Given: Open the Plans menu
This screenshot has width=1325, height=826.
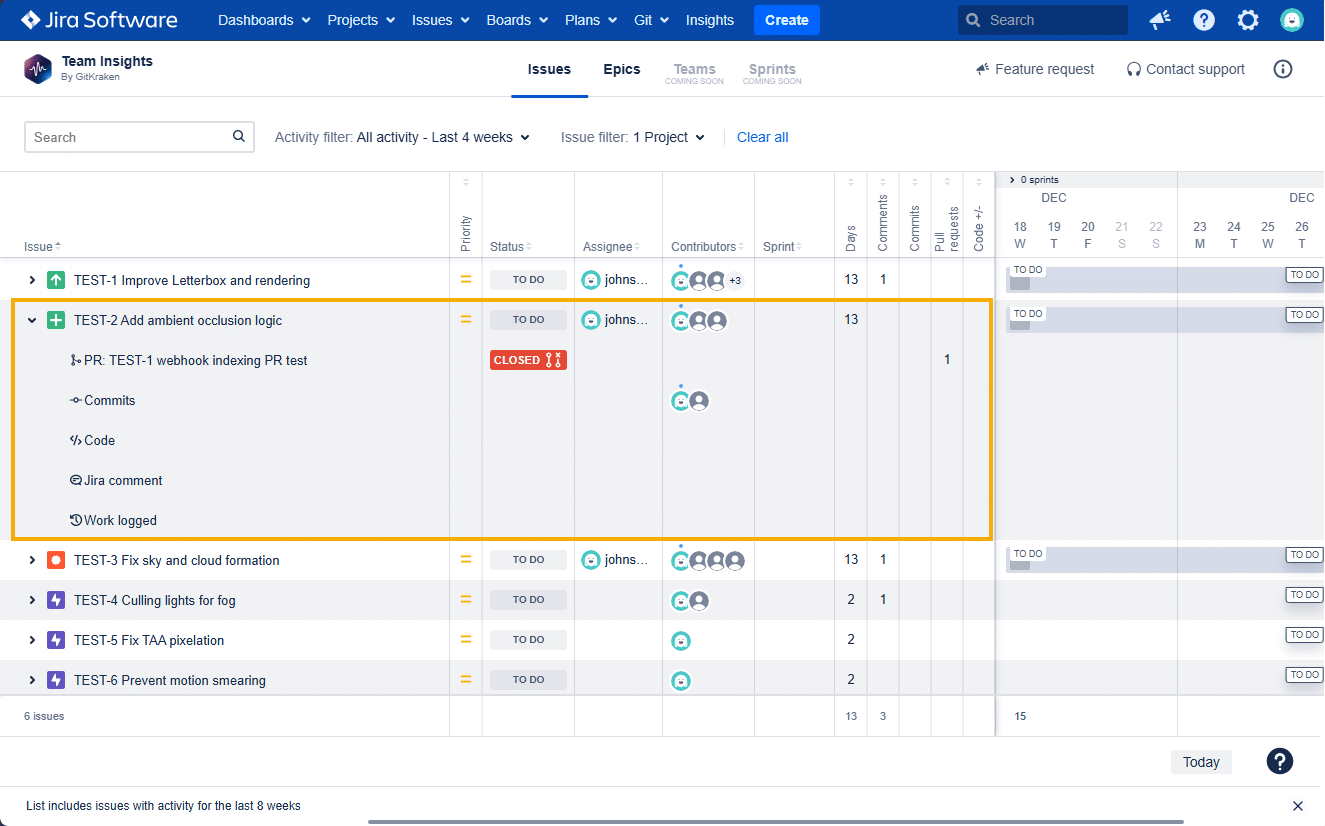Looking at the screenshot, I should click(591, 20).
